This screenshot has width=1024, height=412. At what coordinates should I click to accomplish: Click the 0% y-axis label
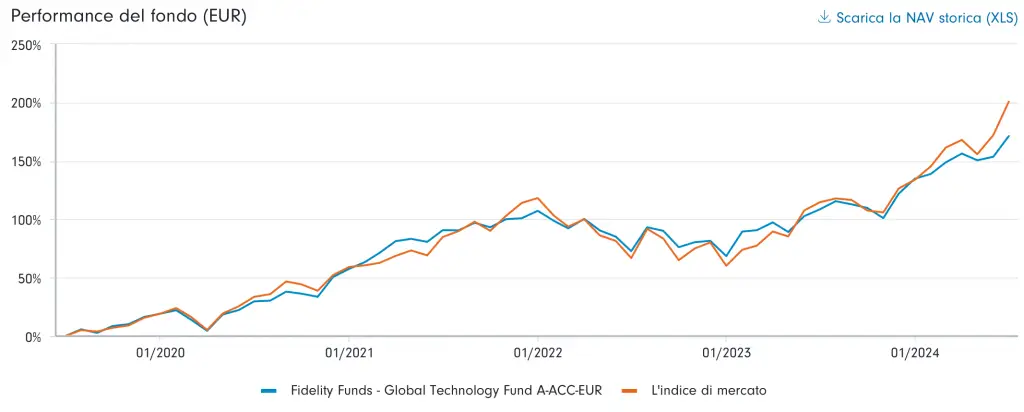click(x=32, y=337)
